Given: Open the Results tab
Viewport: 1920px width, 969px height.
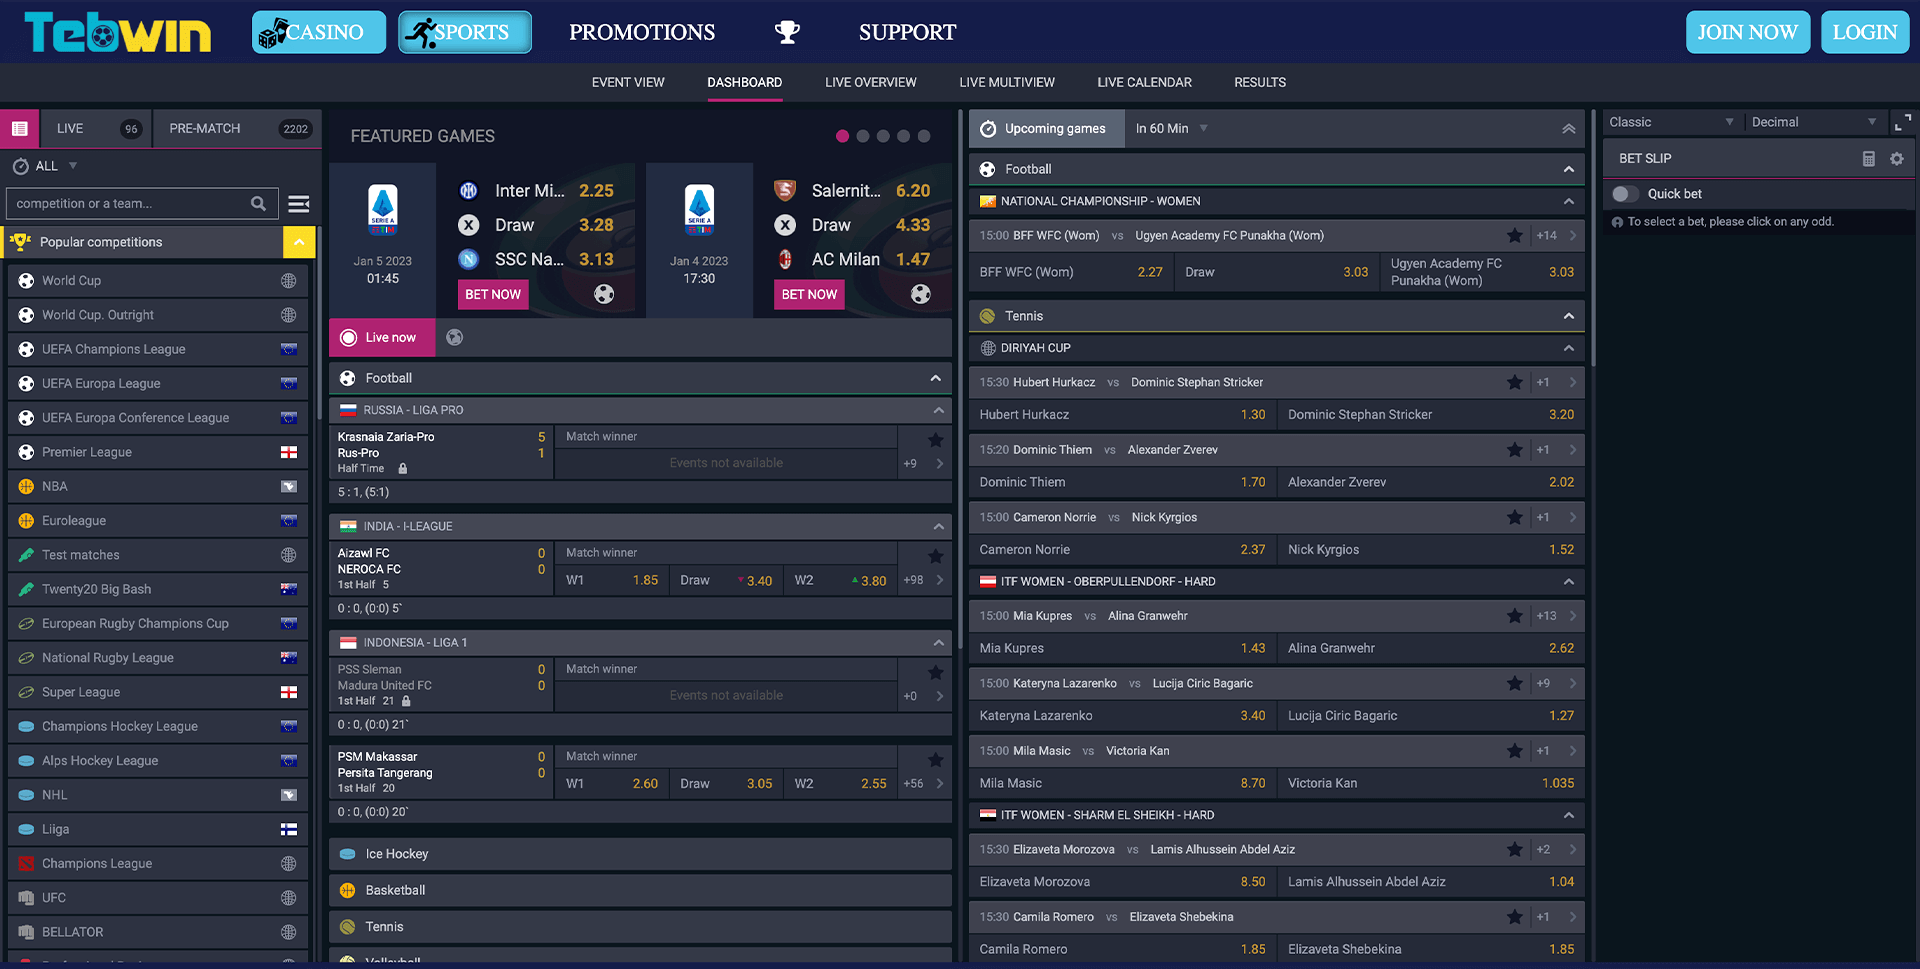Looking at the screenshot, I should coord(1260,82).
